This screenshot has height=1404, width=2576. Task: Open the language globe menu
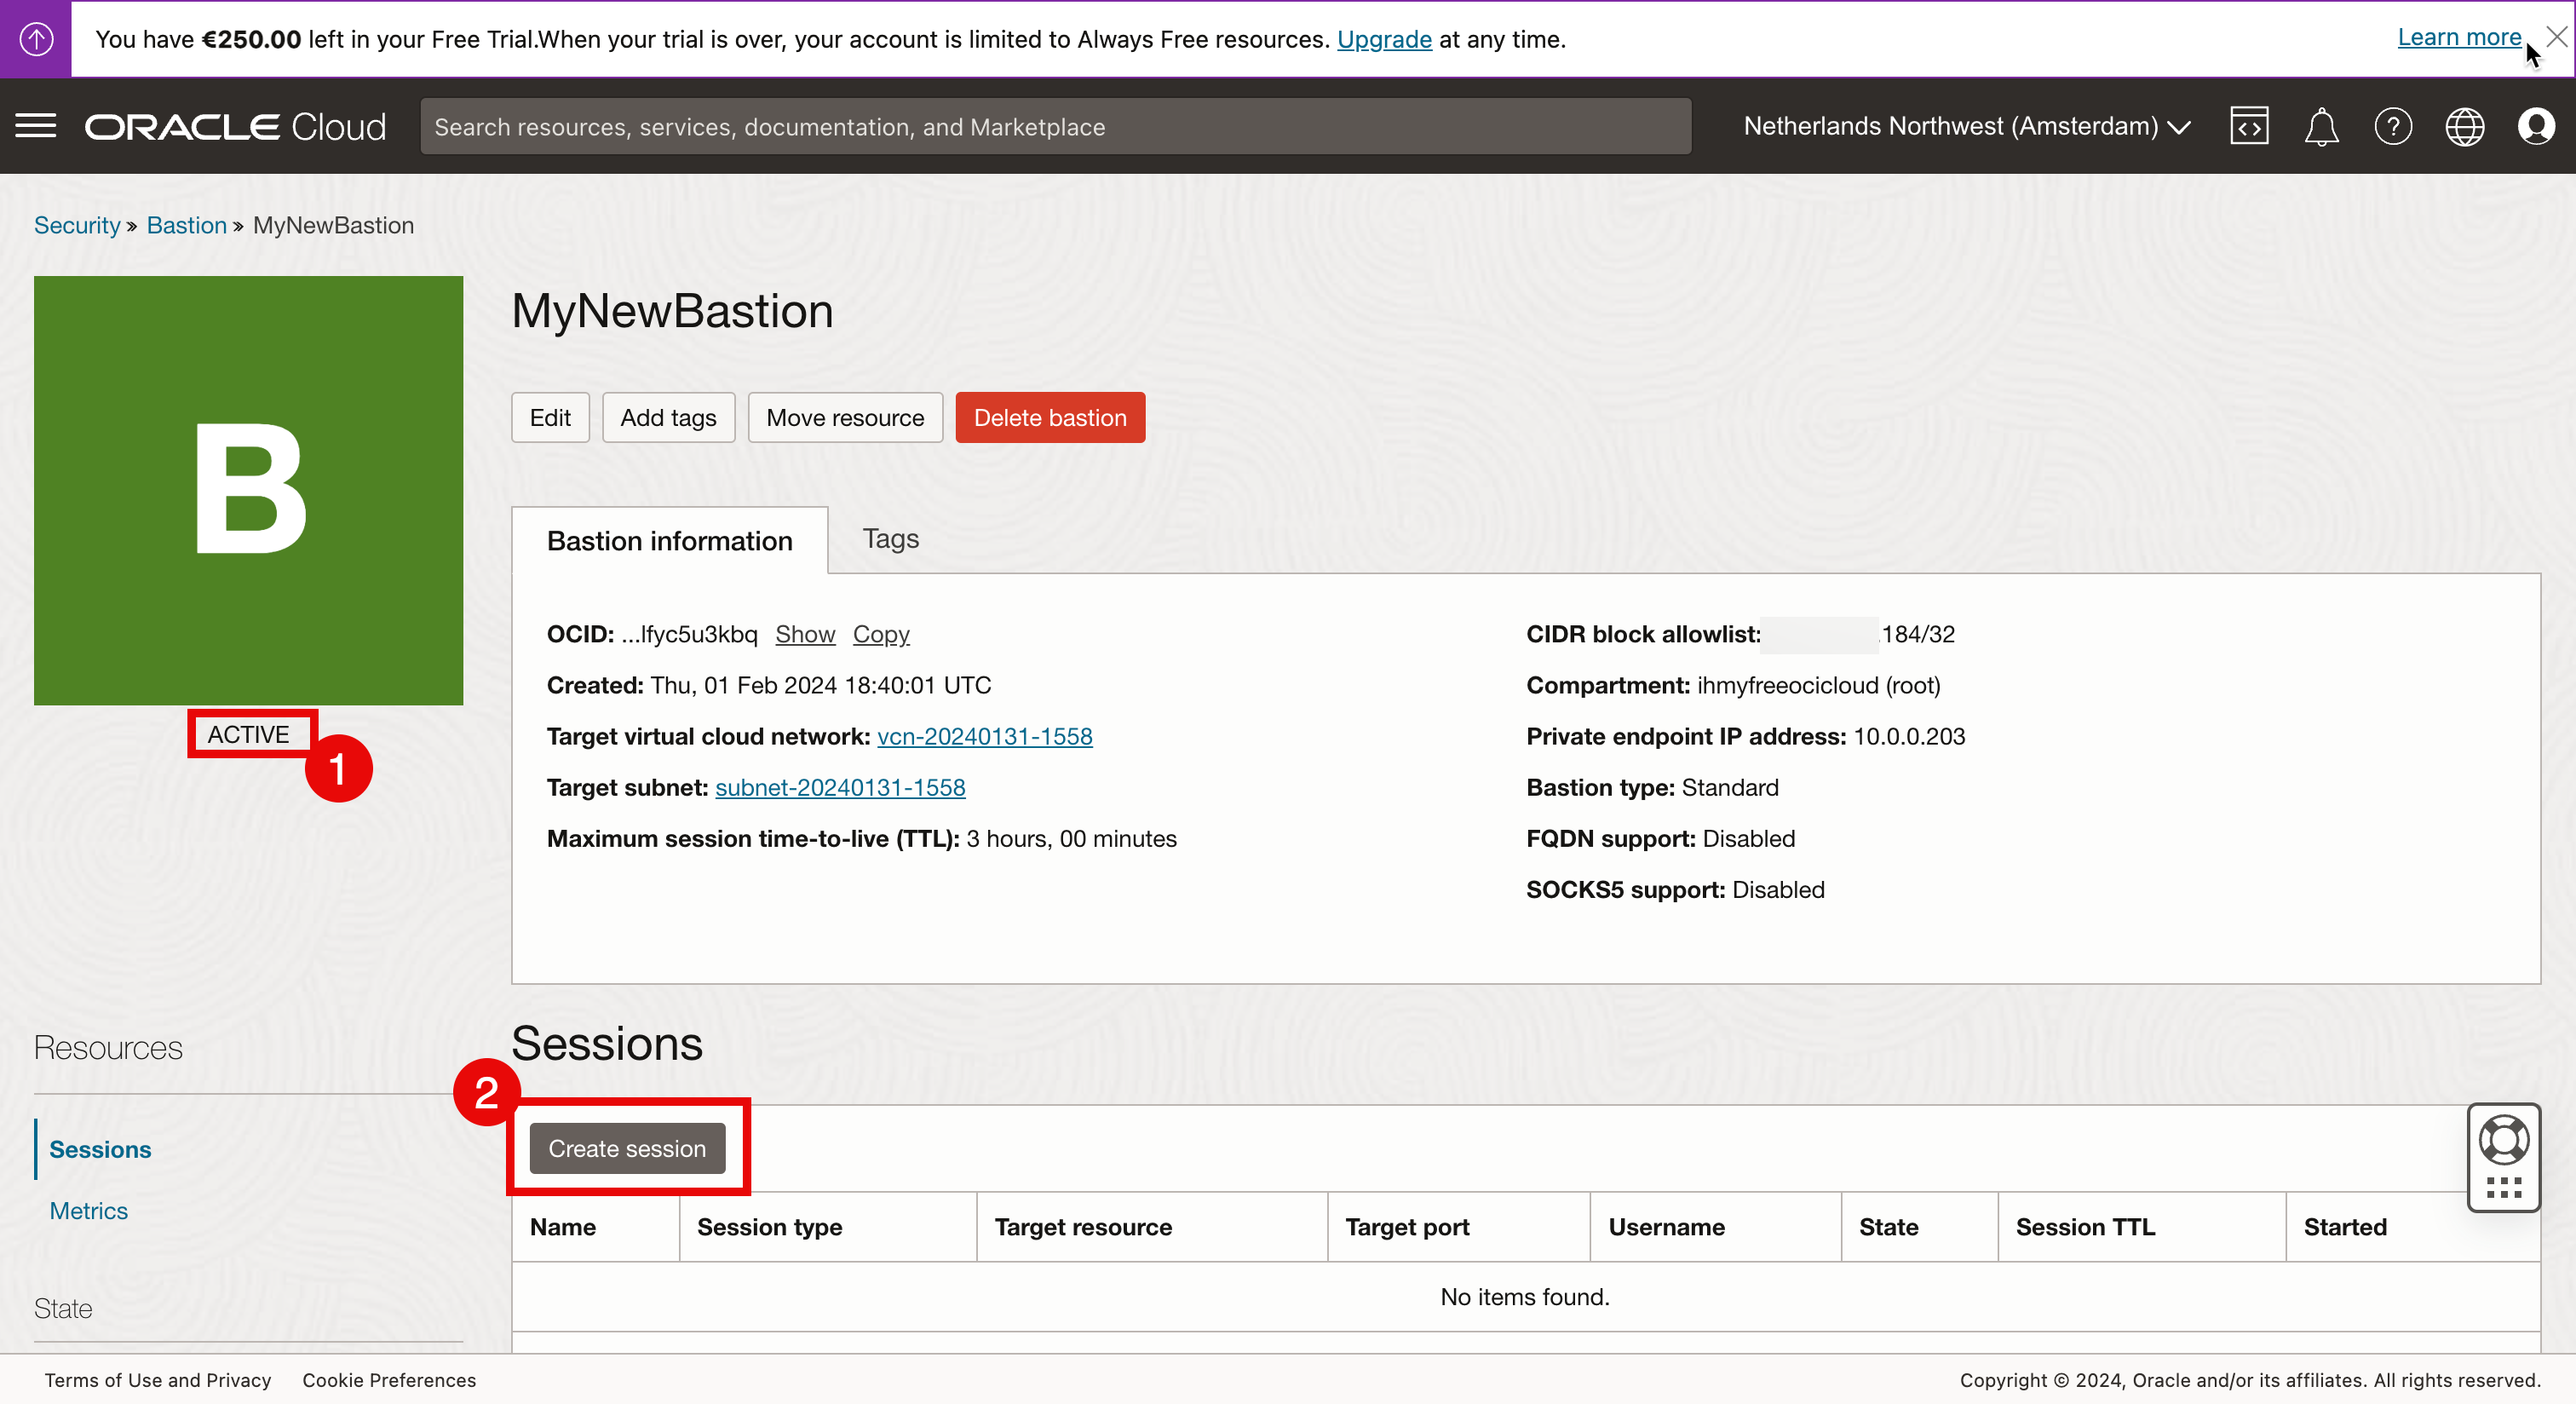(x=2464, y=126)
